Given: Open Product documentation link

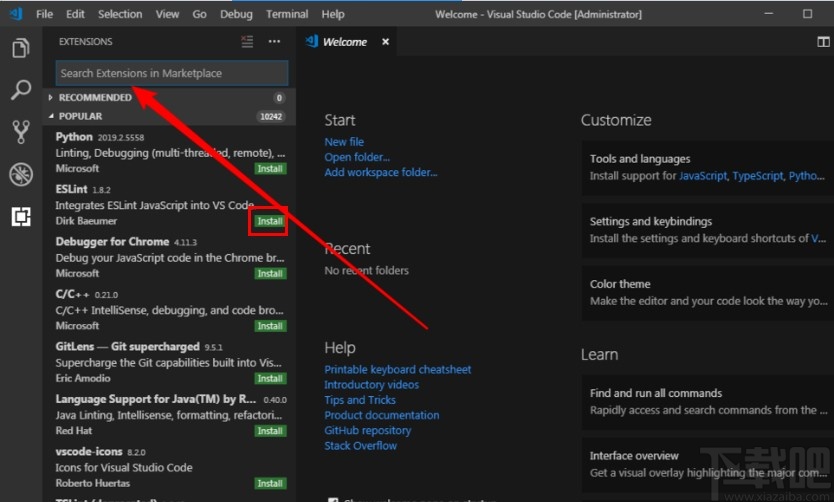Looking at the screenshot, I should pyautogui.click(x=382, y=415).
